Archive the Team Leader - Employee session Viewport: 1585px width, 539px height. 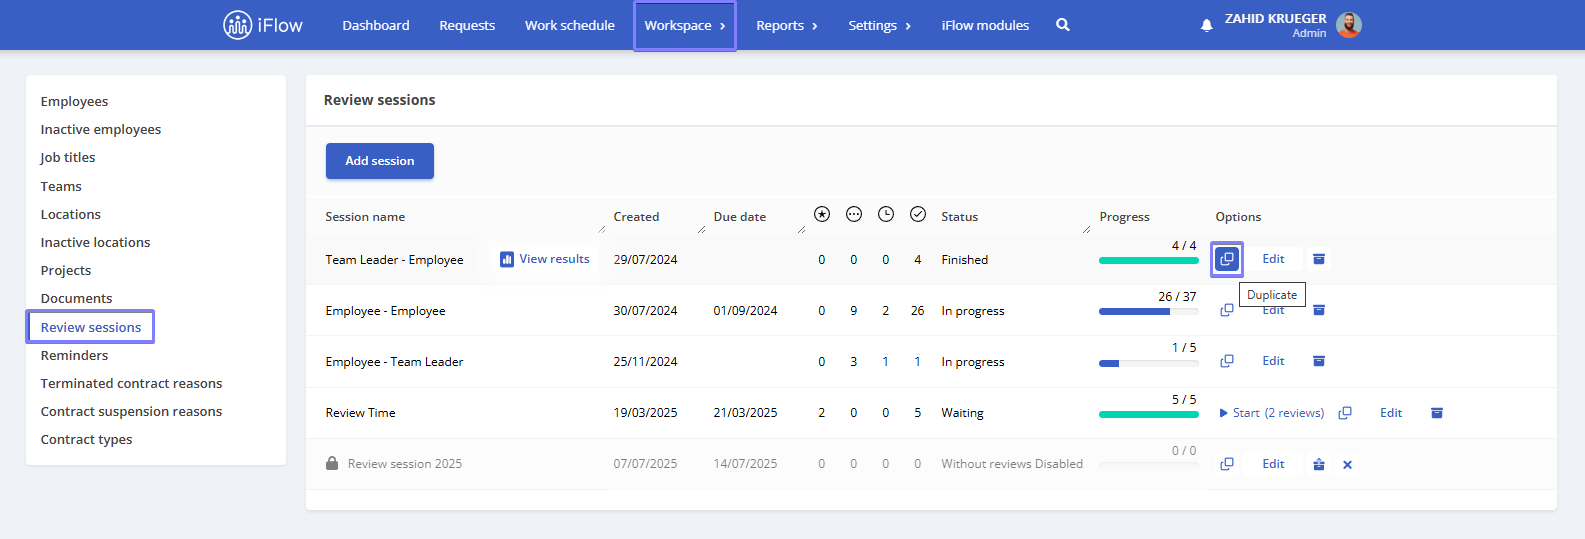pyautogui.click(x=1319, y=259)
